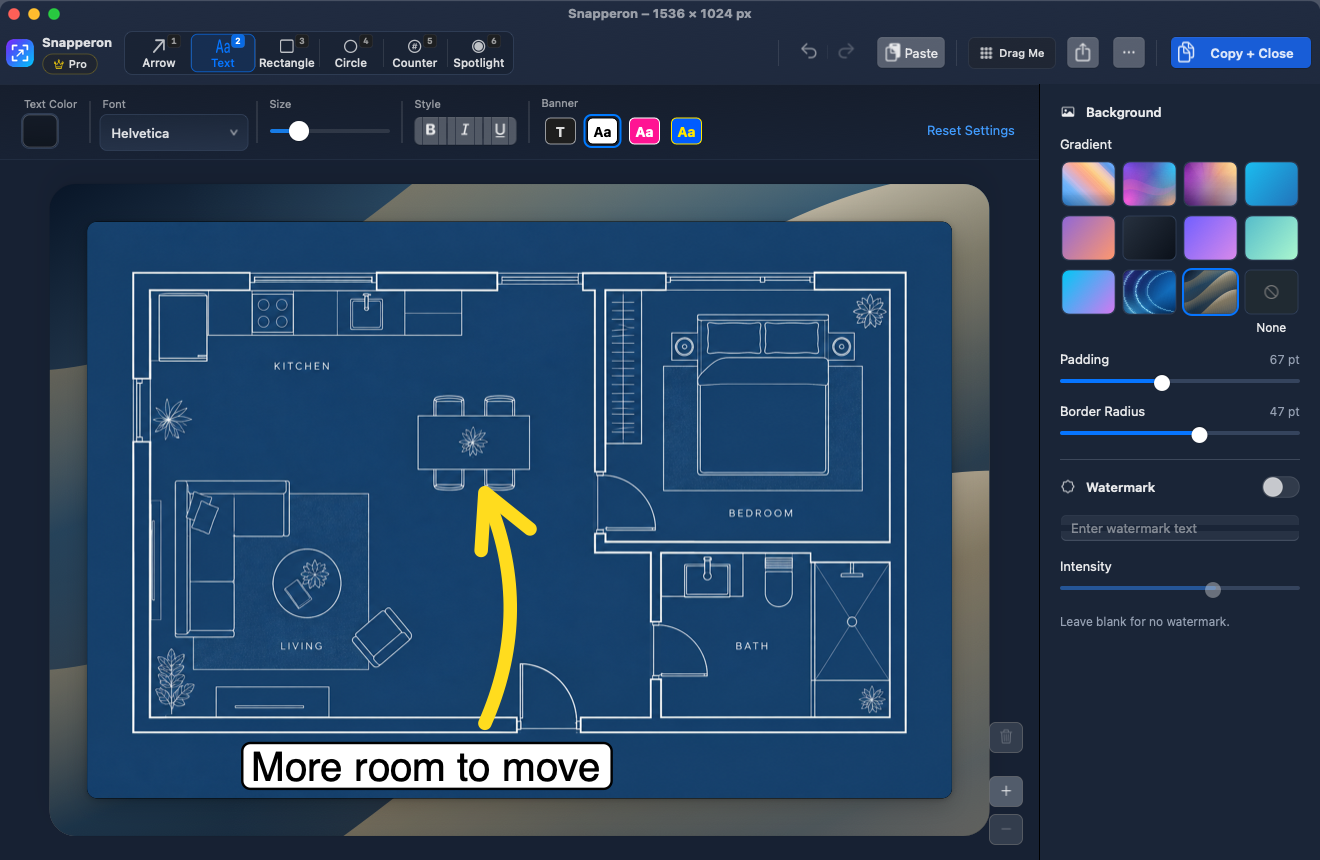Click Reset Settings link
Viewport: 1320px width, 860px height.
(970, 131)
